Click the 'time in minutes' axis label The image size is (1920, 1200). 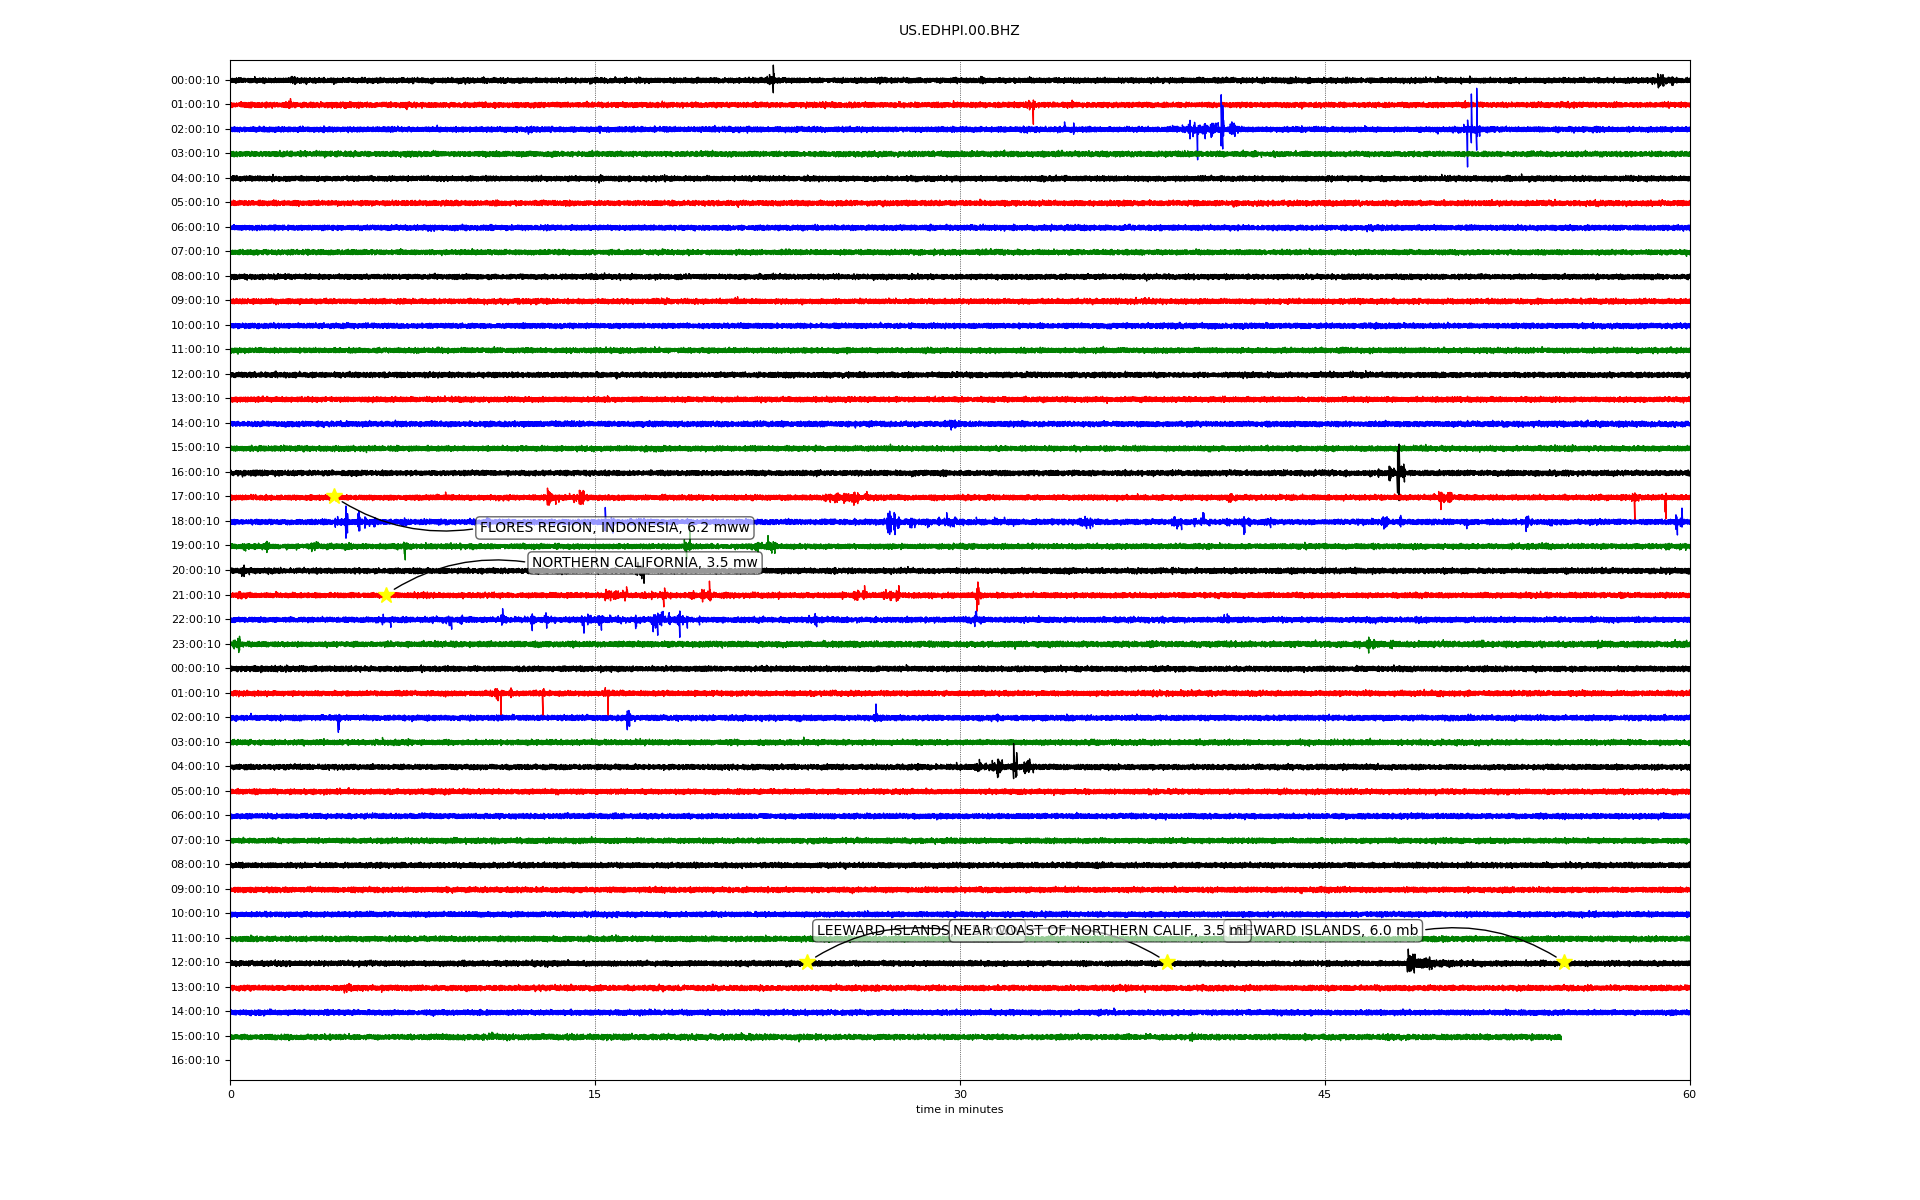click(x=959, y=1109)
